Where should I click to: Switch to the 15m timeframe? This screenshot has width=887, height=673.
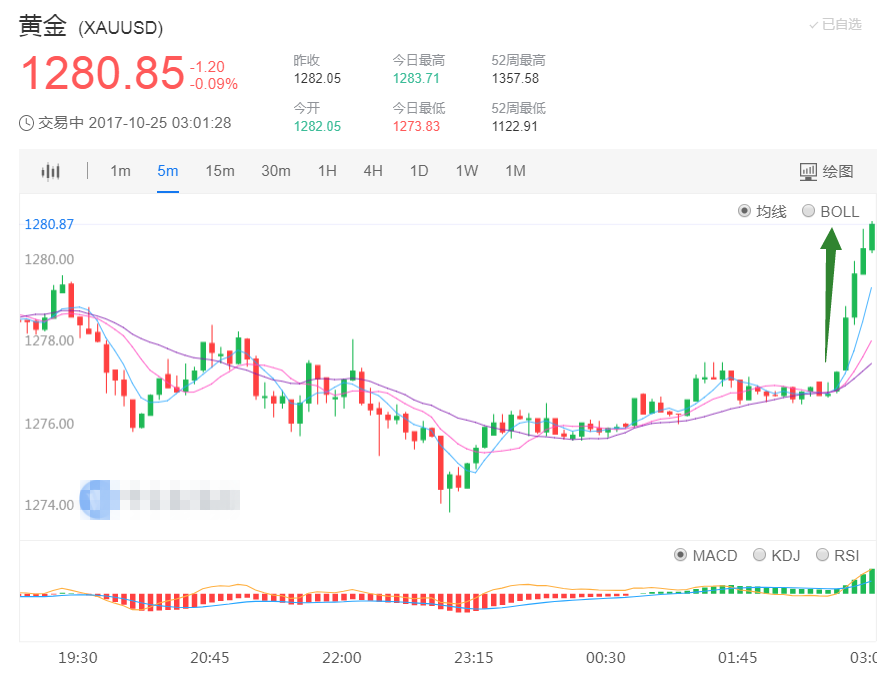pos(220,171)
